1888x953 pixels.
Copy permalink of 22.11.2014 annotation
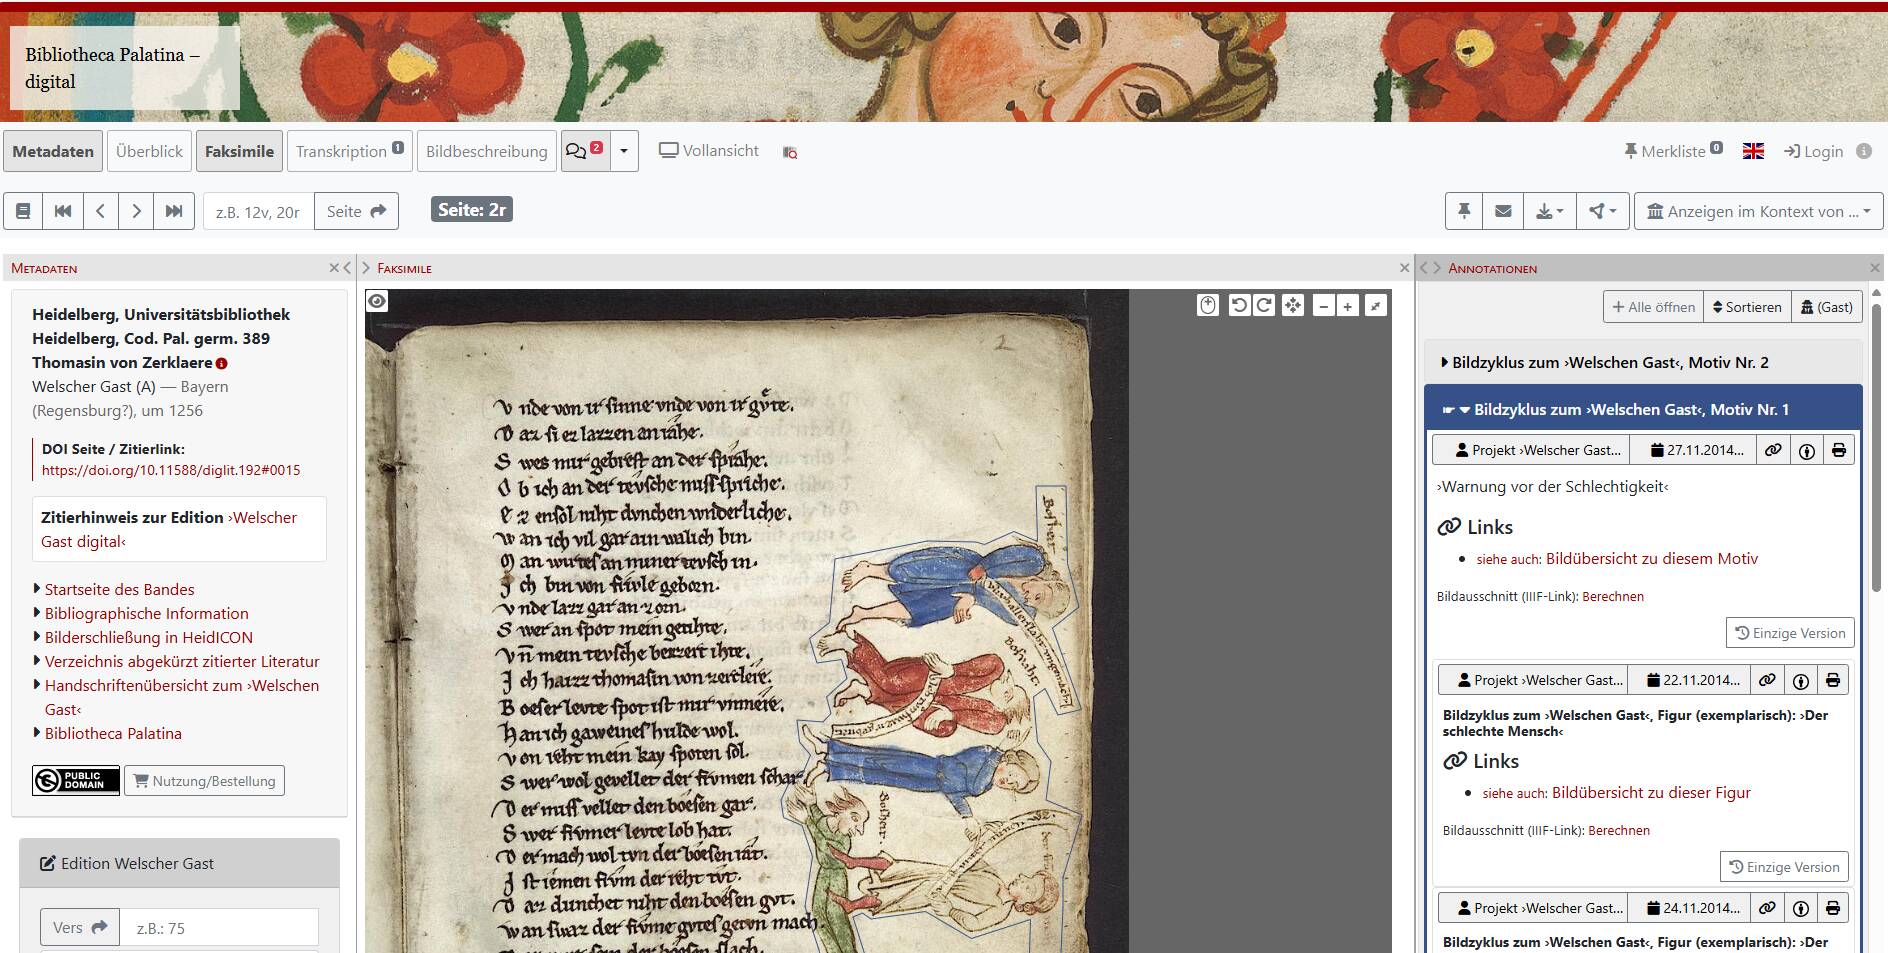[x=1767, y=680]
